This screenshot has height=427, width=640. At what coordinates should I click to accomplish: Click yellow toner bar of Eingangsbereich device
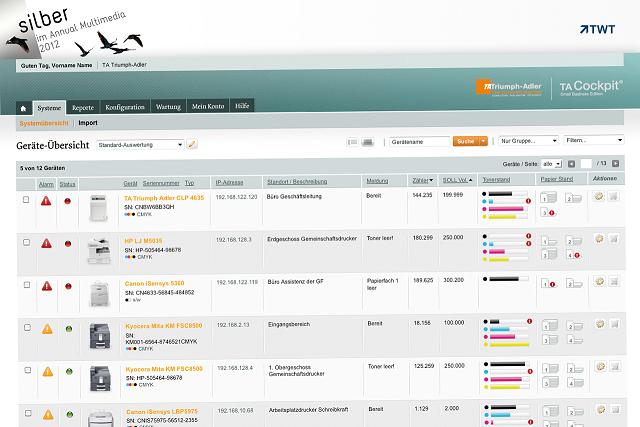(x=509, y=345)
